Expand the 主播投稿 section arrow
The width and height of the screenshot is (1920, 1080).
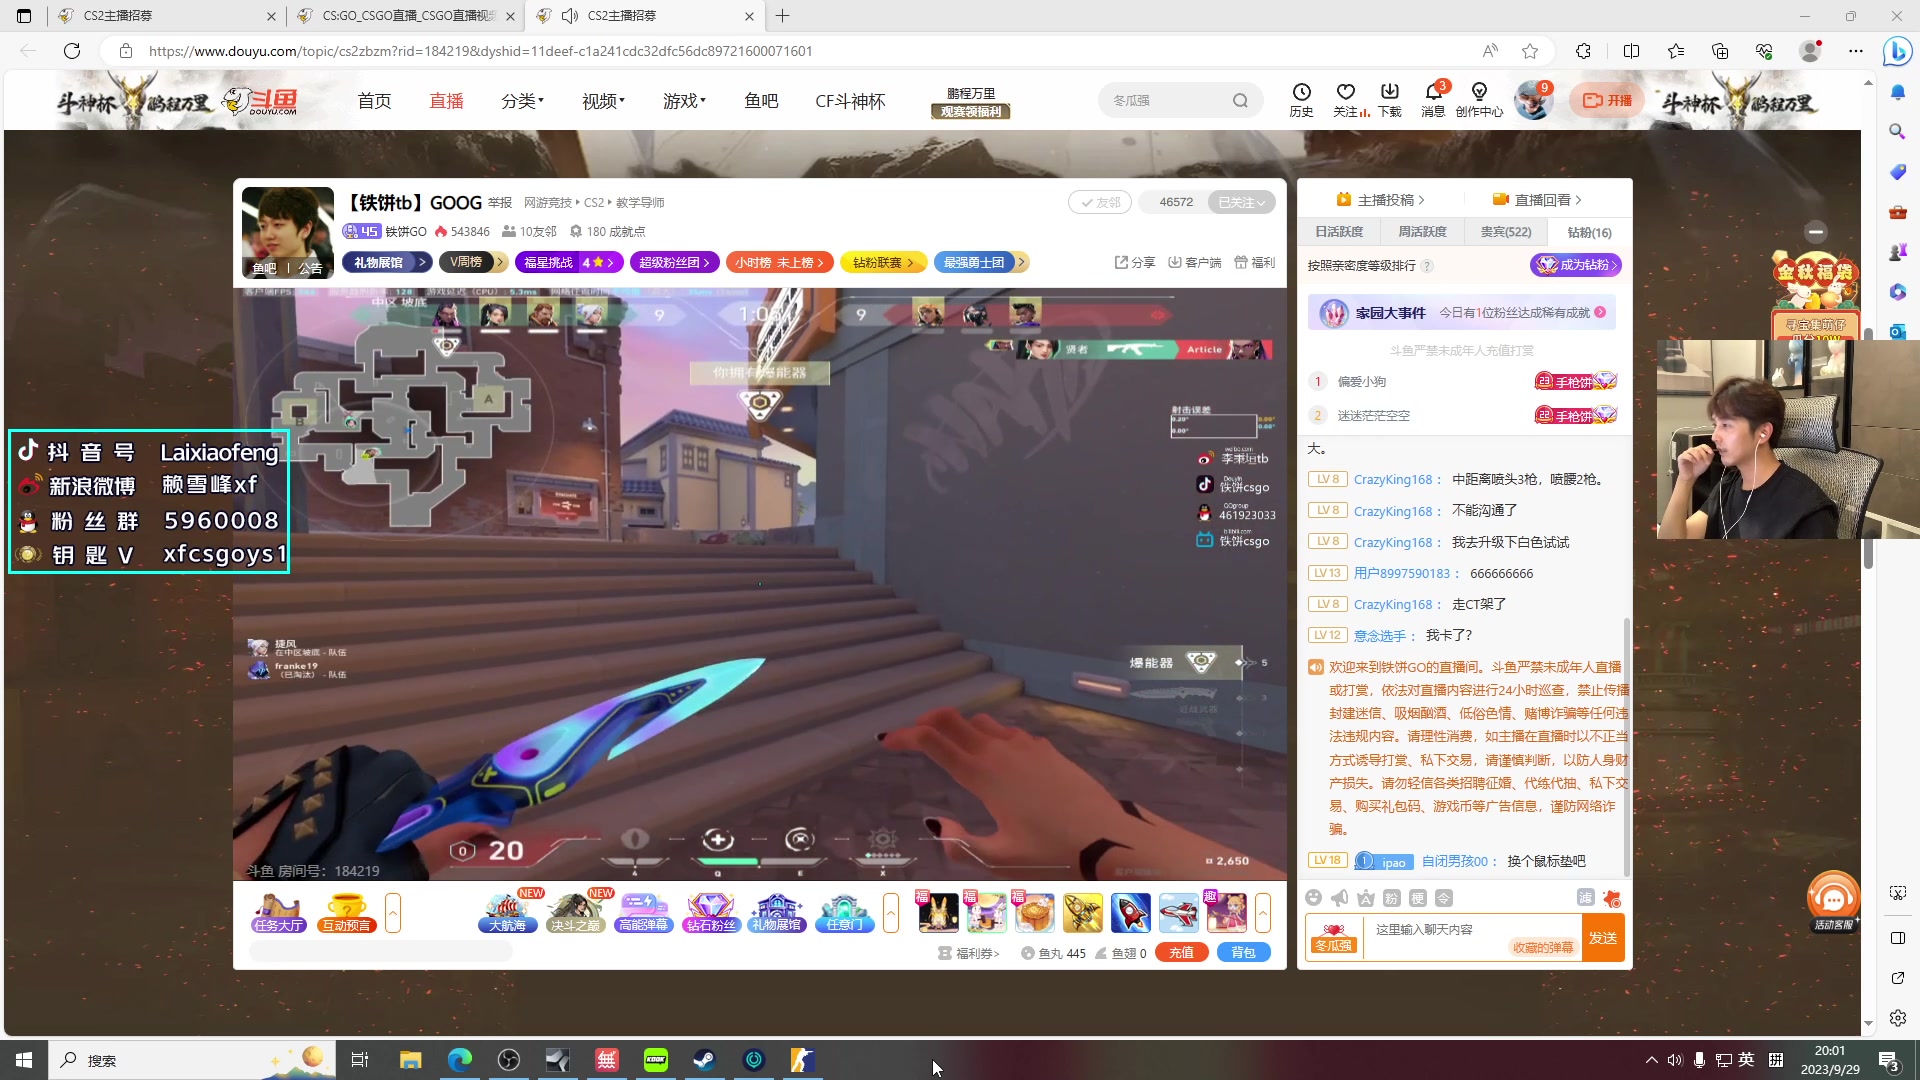(x=1422, y=200)
